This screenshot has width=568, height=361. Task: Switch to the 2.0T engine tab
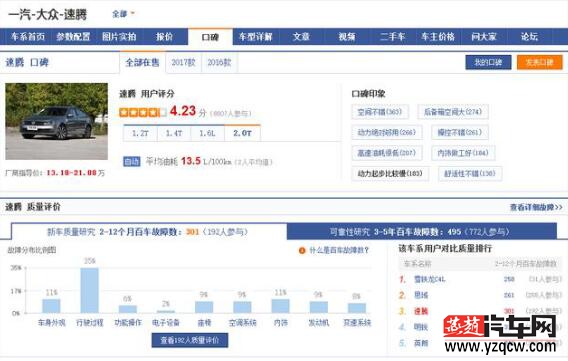click(x=242, y=133)
